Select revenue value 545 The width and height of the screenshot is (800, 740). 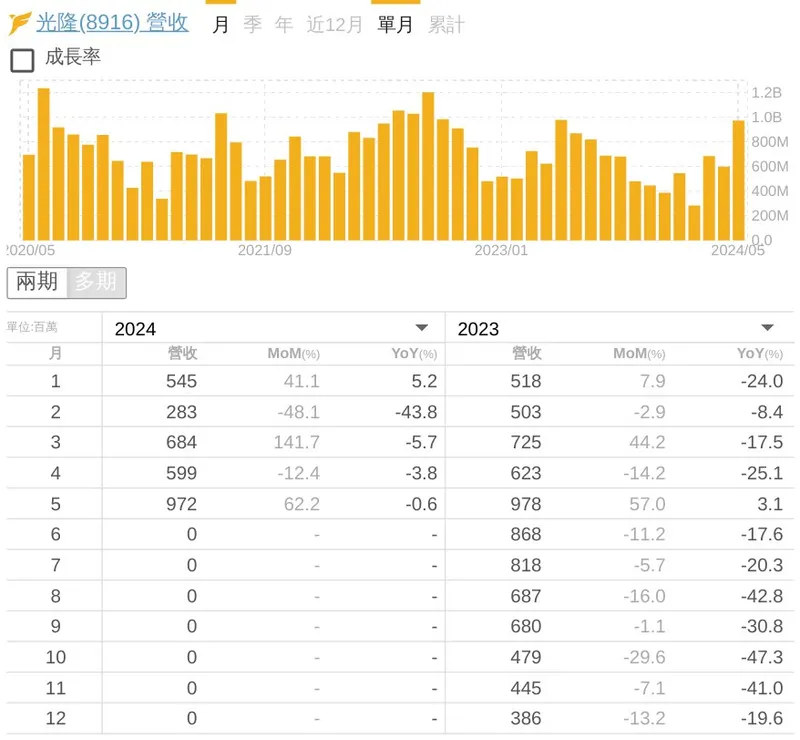point(182,381)
